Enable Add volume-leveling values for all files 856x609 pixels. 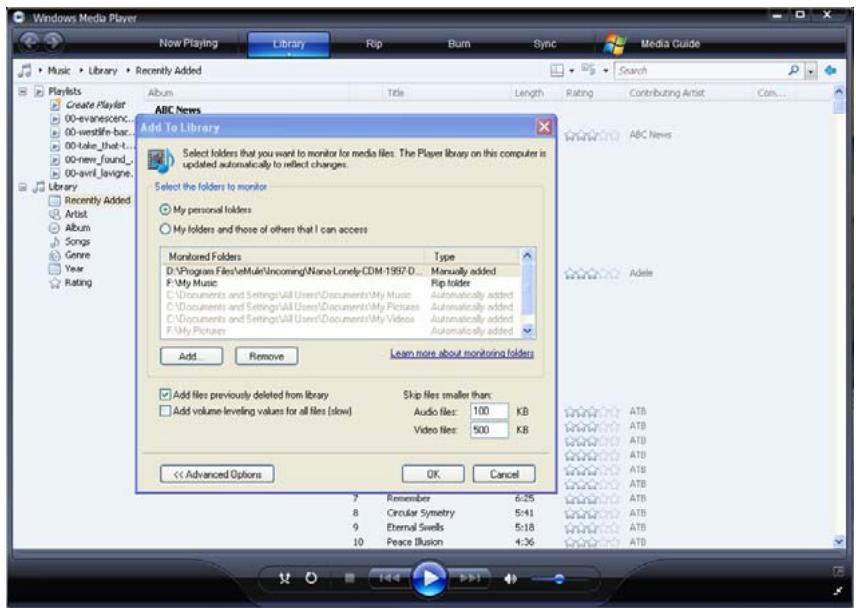(166, 411)
